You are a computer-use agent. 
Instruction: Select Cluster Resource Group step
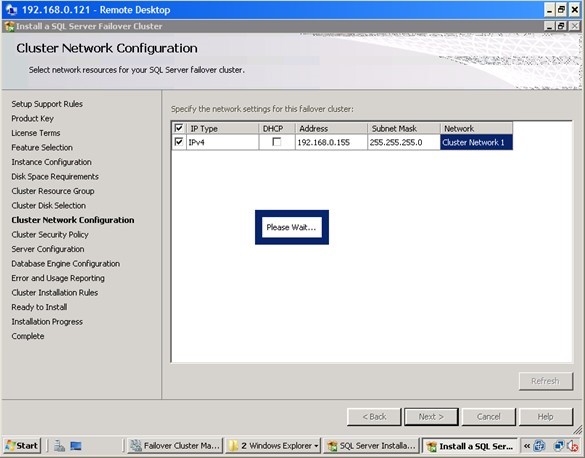pyautogui.click(x=53, y=191)
